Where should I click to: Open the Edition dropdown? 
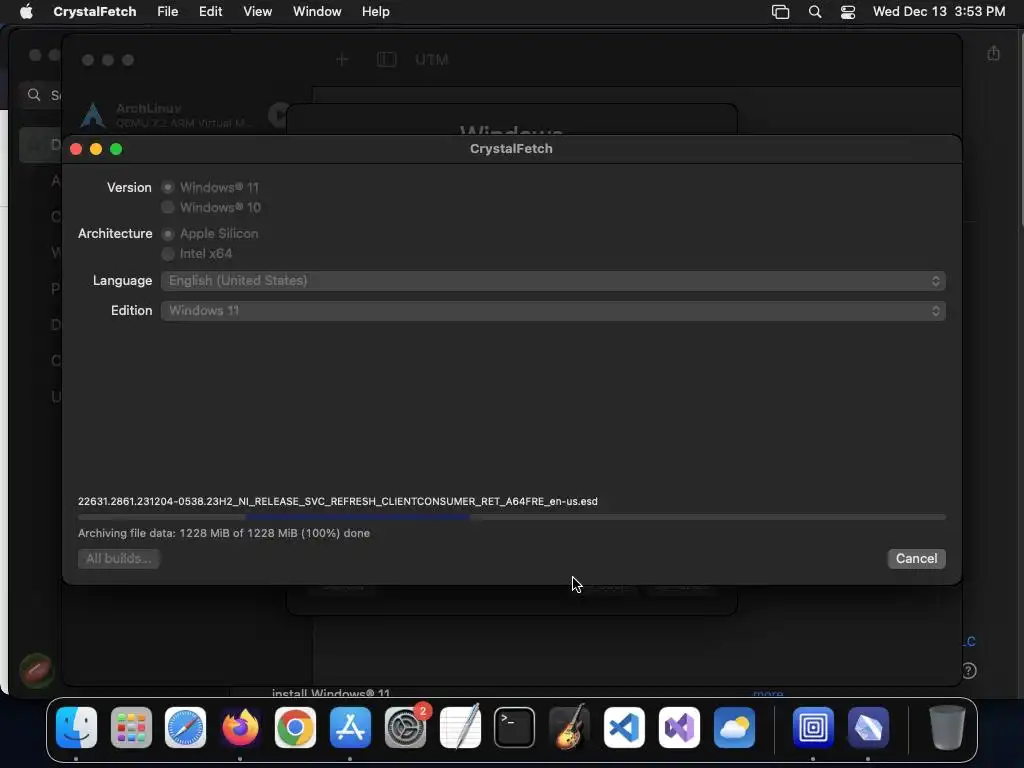[553, 311]
